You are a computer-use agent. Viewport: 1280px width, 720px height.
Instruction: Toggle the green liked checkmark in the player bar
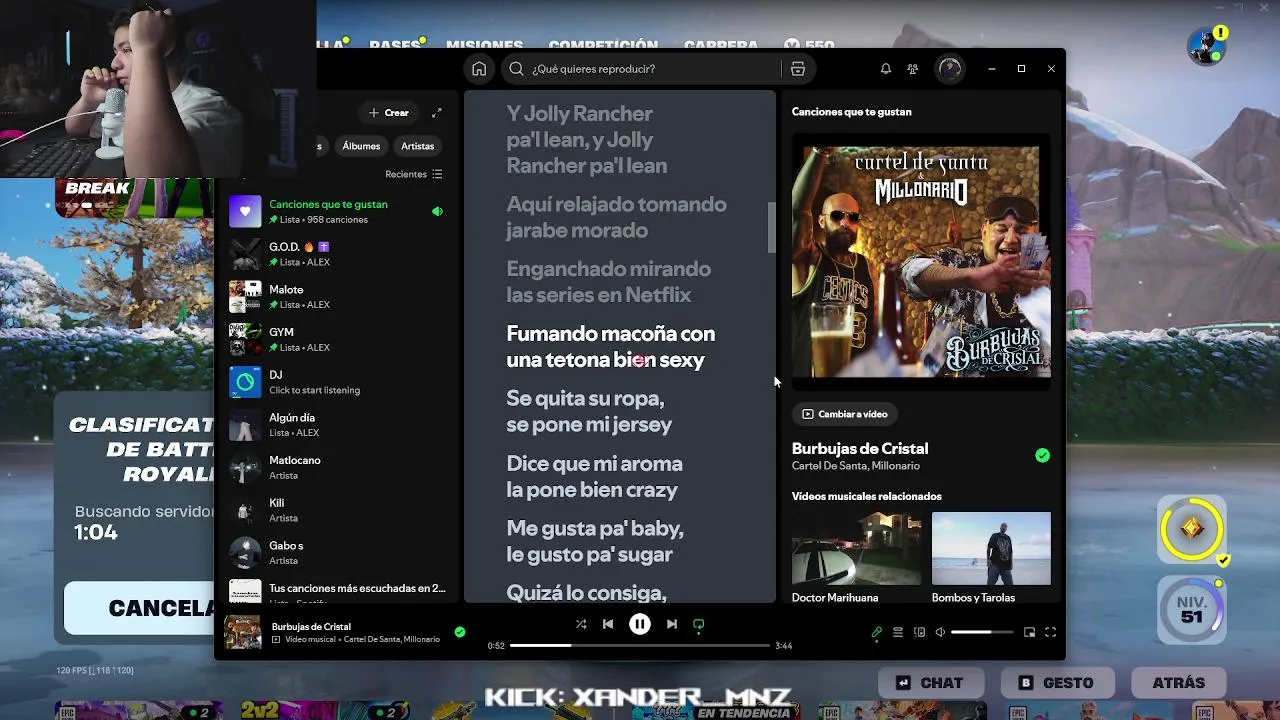click(460, 632)
